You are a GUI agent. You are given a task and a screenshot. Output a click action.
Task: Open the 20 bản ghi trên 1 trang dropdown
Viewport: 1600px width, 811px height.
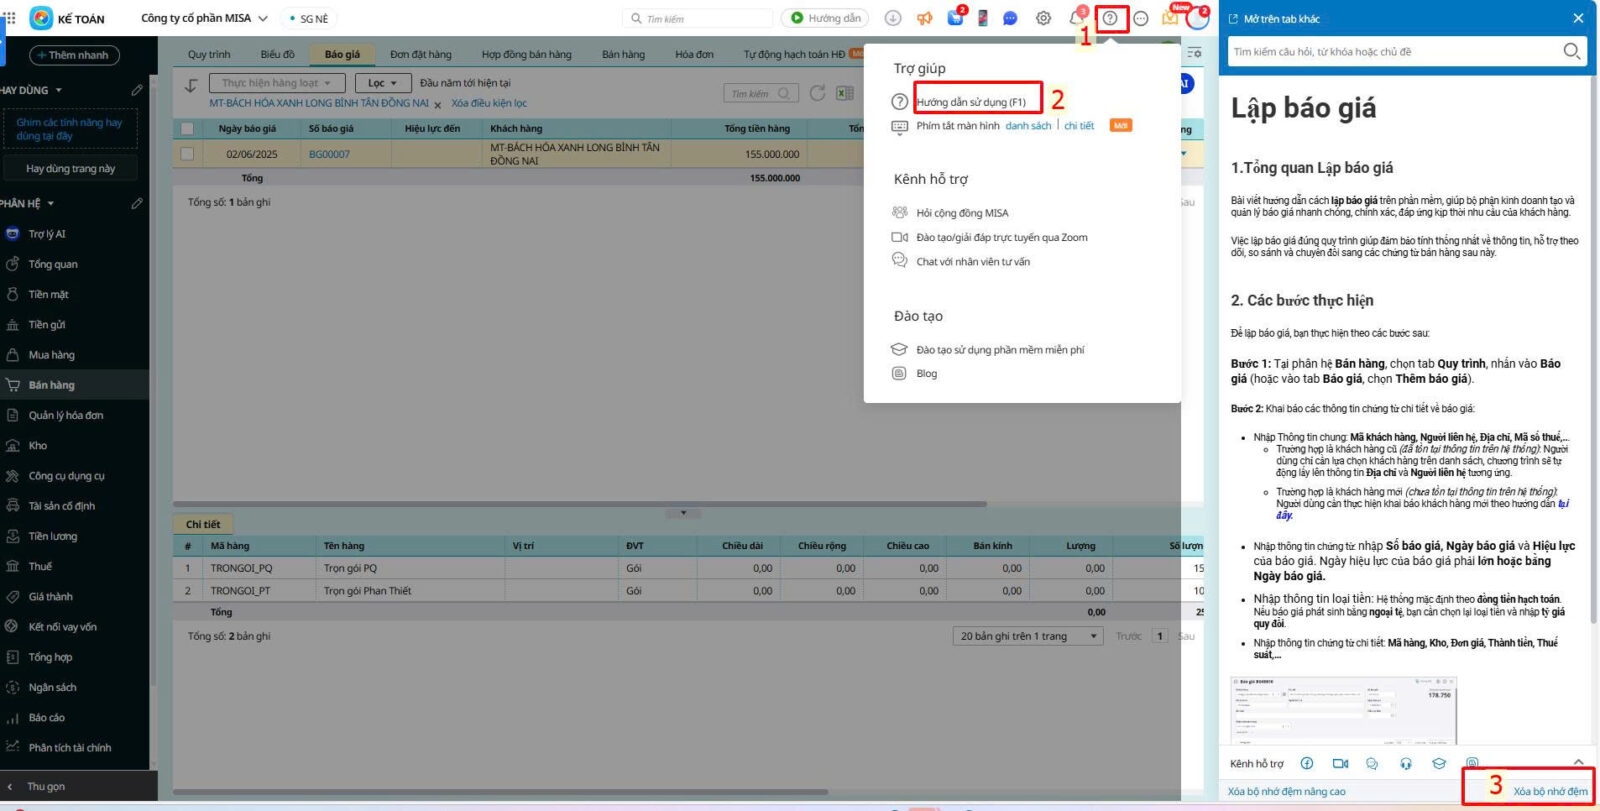tap(1028, 636)
